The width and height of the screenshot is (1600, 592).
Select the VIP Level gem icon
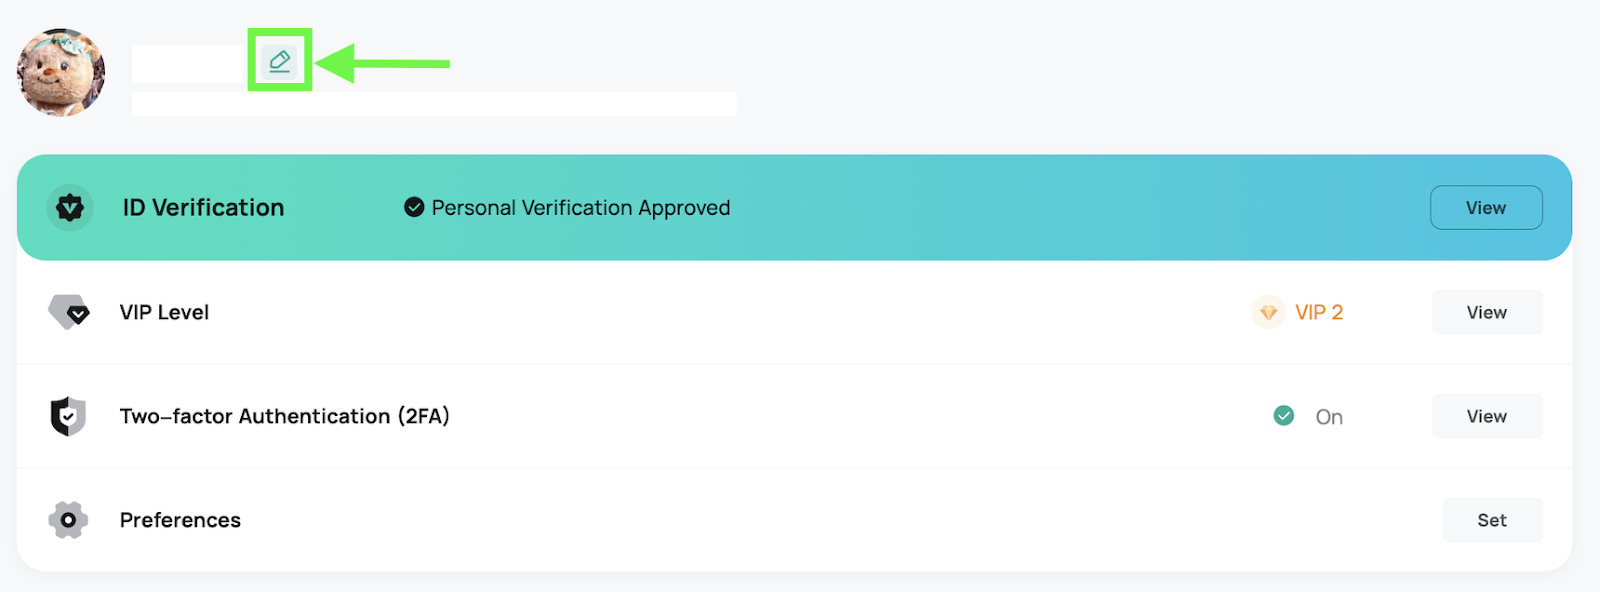point(69,312)
